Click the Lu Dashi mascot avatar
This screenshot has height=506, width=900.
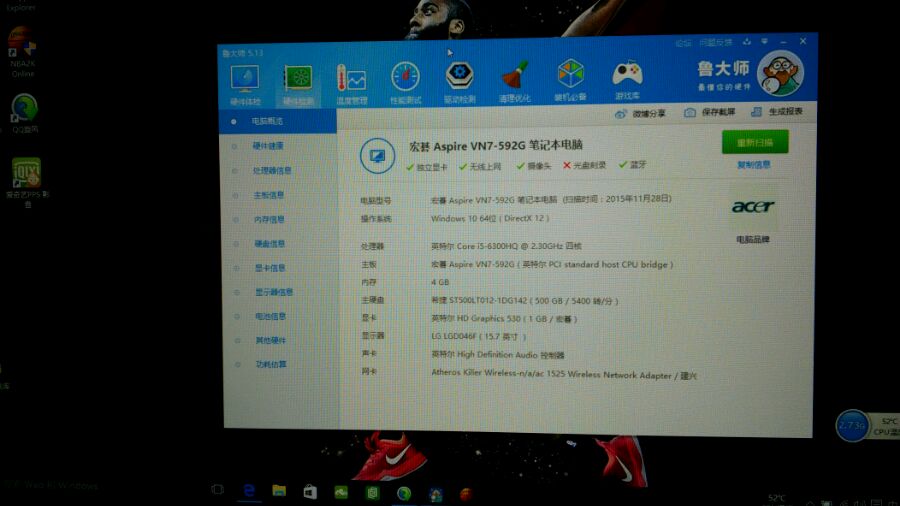[x=780, y=73]
